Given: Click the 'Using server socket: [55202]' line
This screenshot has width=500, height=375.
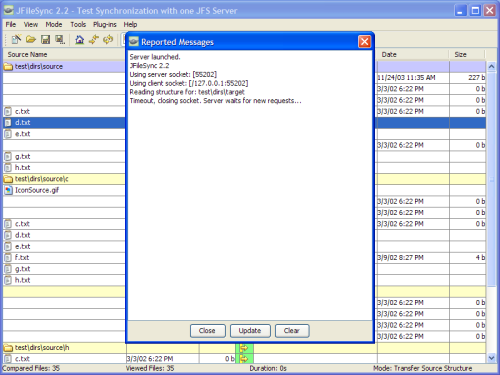Looking at the screenshot, I should [x=173, y=74].
